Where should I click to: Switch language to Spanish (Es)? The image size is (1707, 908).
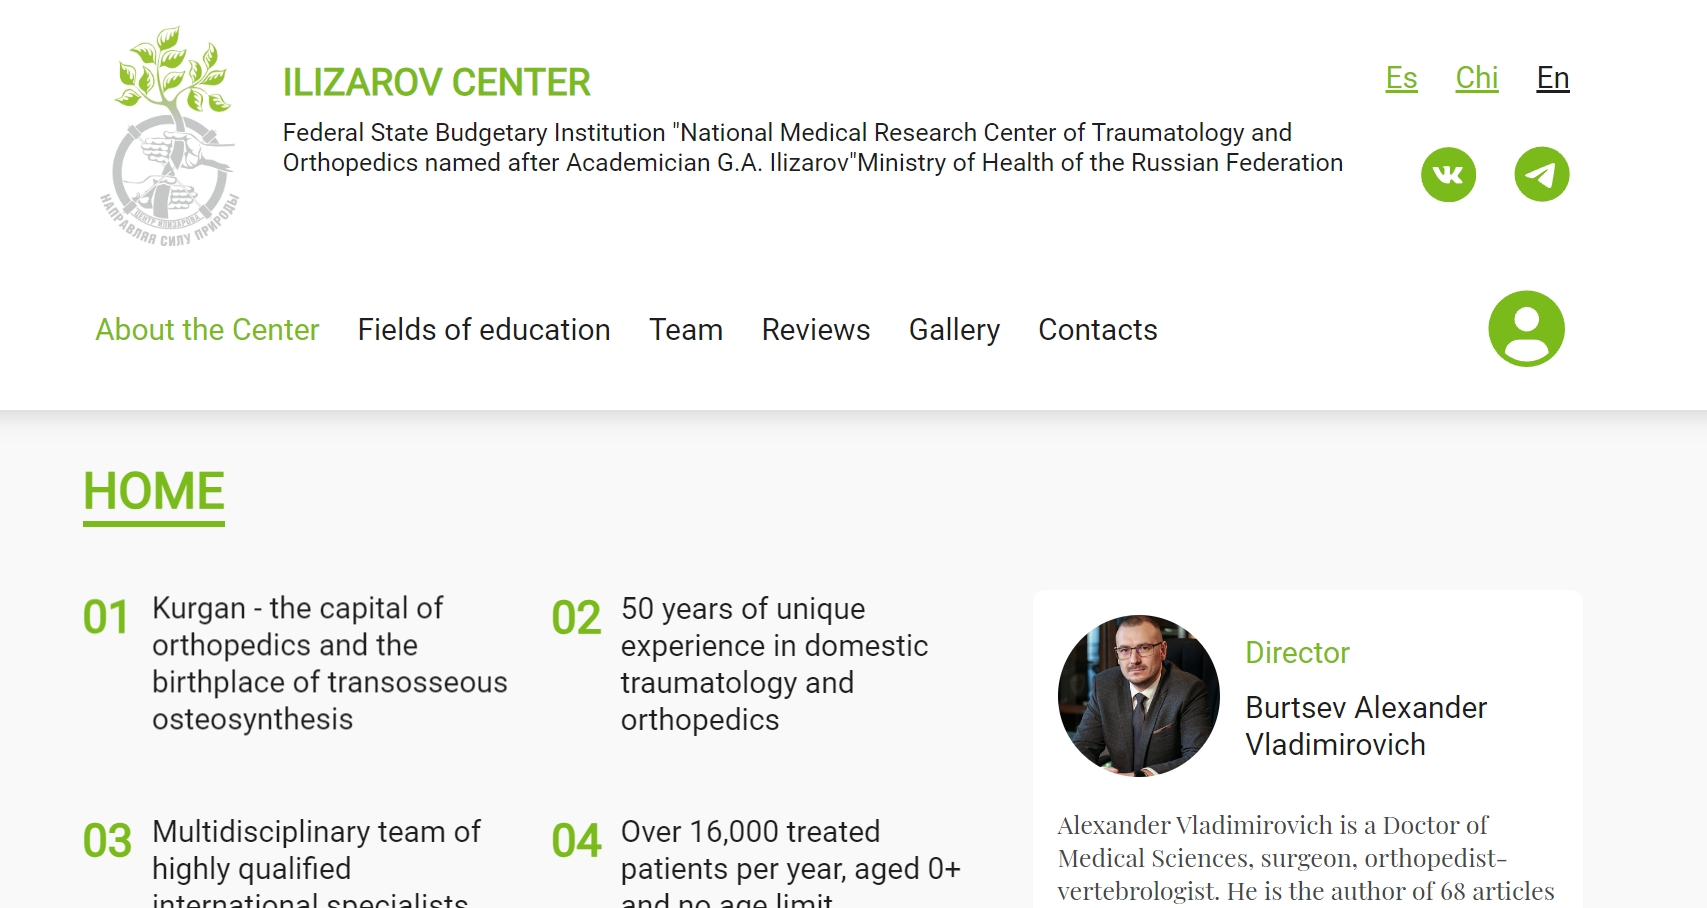[1401, 78]
